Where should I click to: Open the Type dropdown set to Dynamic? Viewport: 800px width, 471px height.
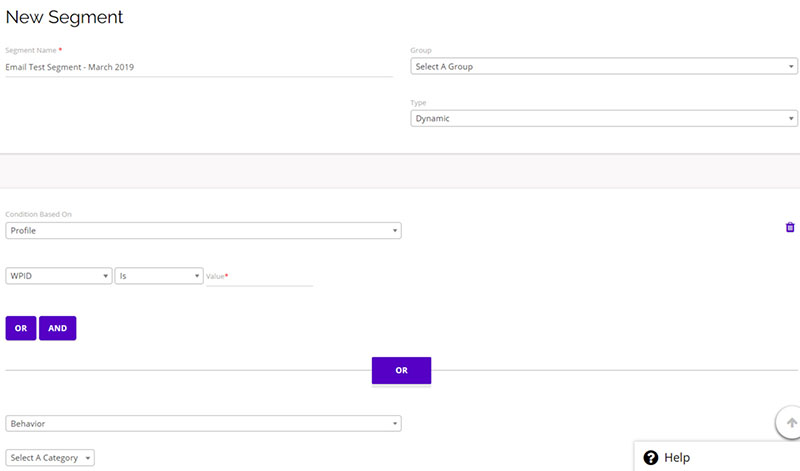(x=604, y=118)
